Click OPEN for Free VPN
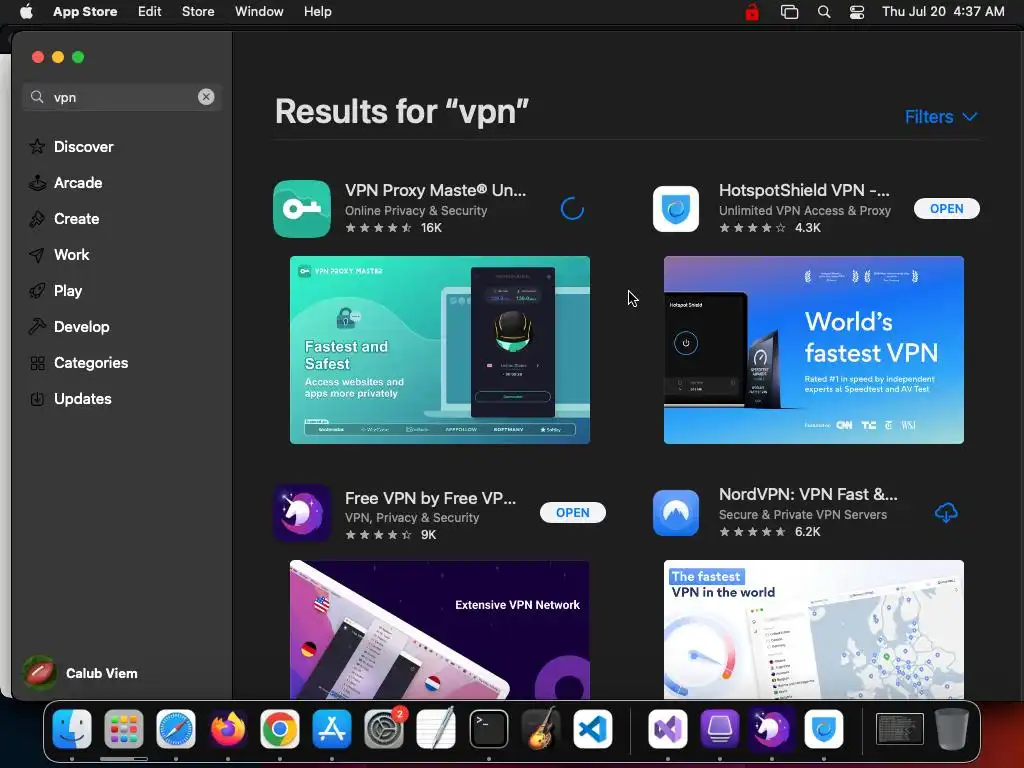 coord(573,513)
